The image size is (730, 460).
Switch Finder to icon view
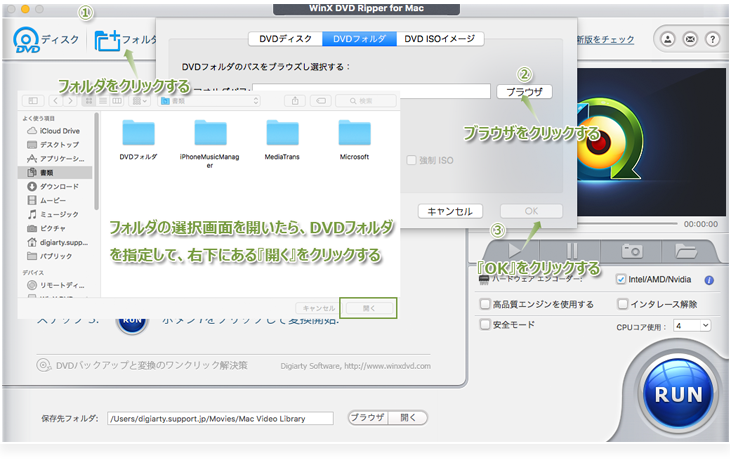[x=89, y=101]
